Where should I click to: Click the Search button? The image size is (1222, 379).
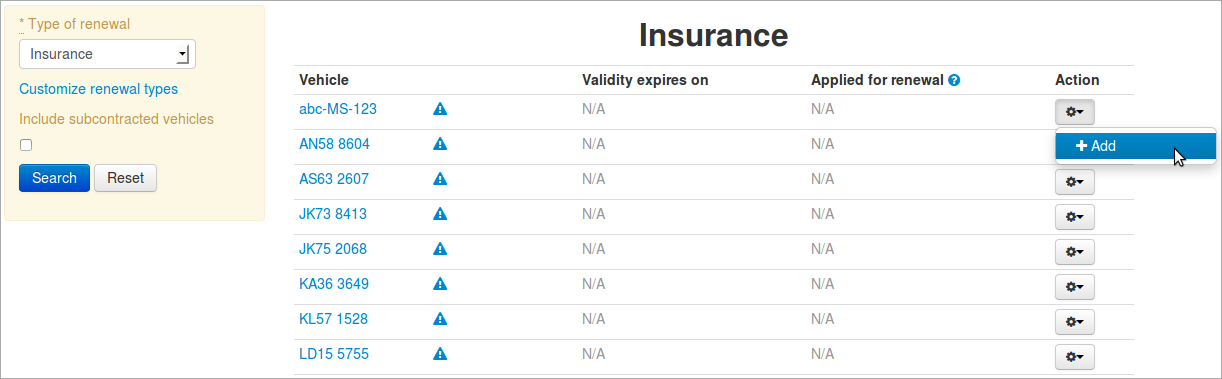(x=54, y=178)
